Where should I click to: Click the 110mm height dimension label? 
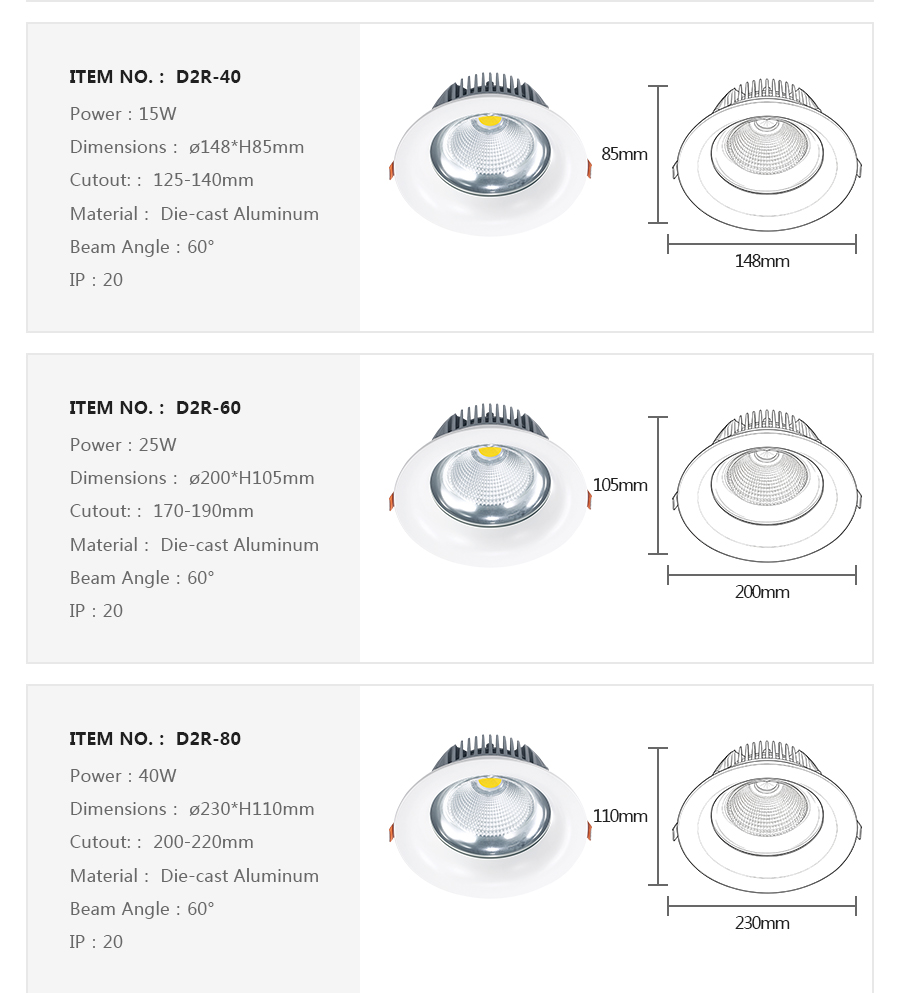[x=620, y=816]
